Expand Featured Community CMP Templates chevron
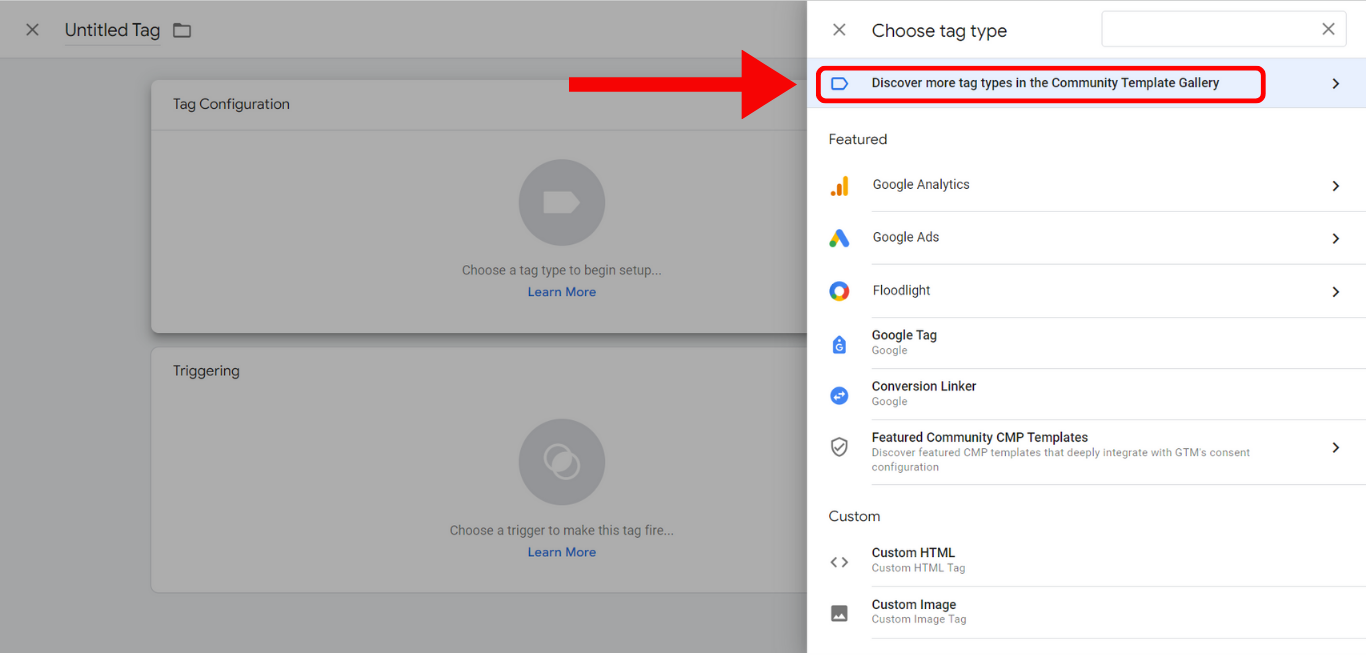1366x655 pixels. pos(1336,447)
